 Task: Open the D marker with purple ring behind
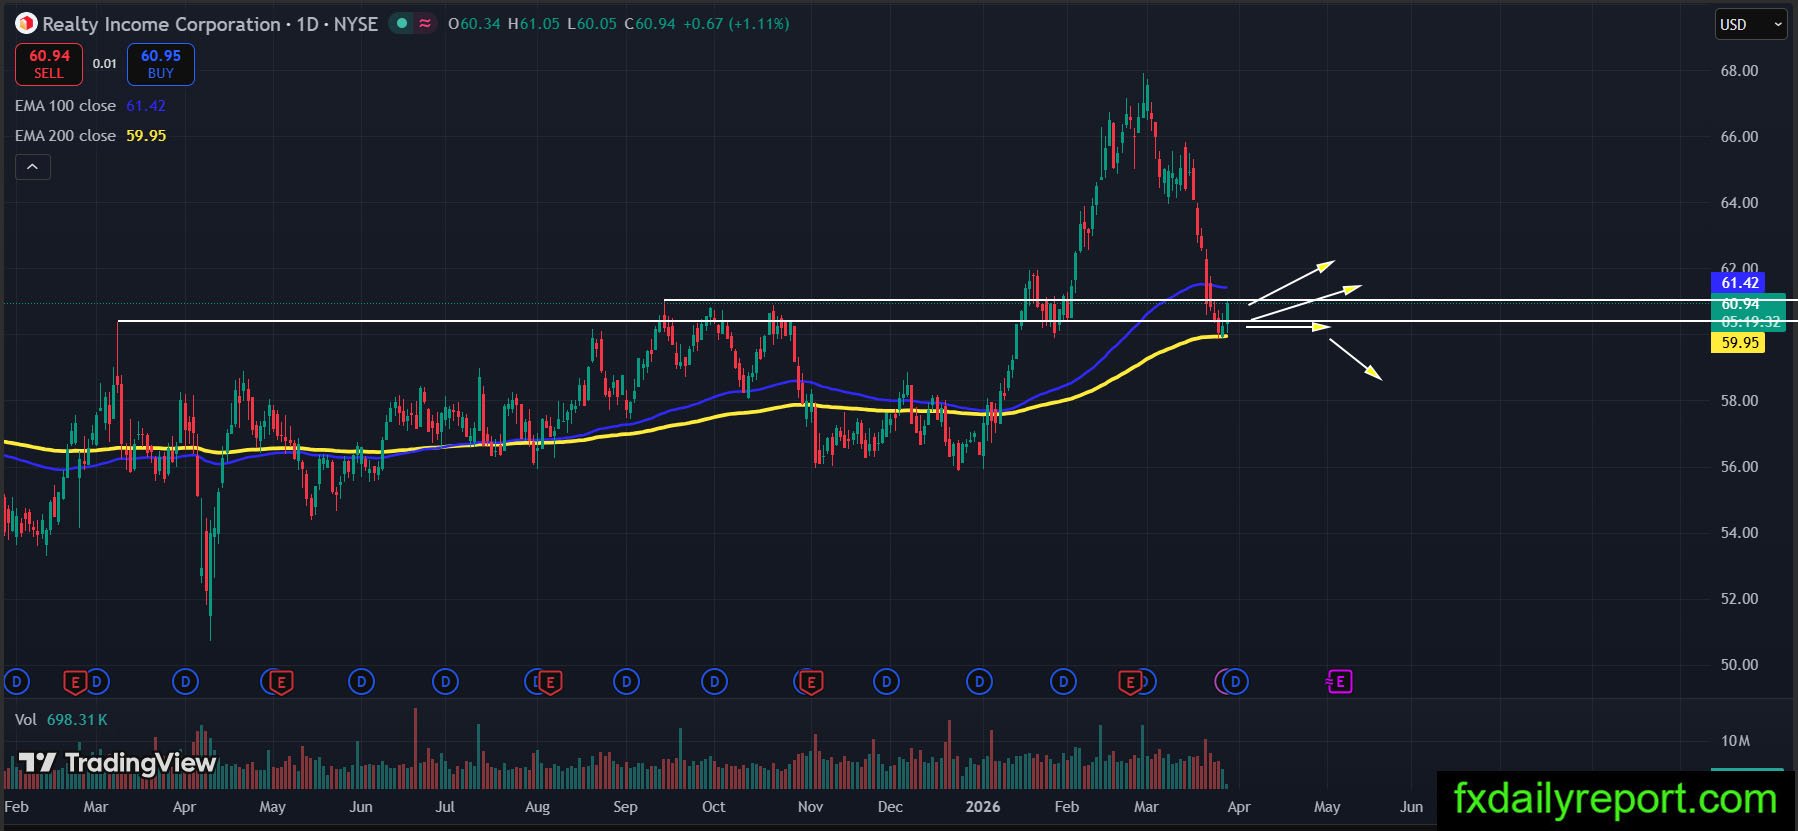(x=1235, y=682)
